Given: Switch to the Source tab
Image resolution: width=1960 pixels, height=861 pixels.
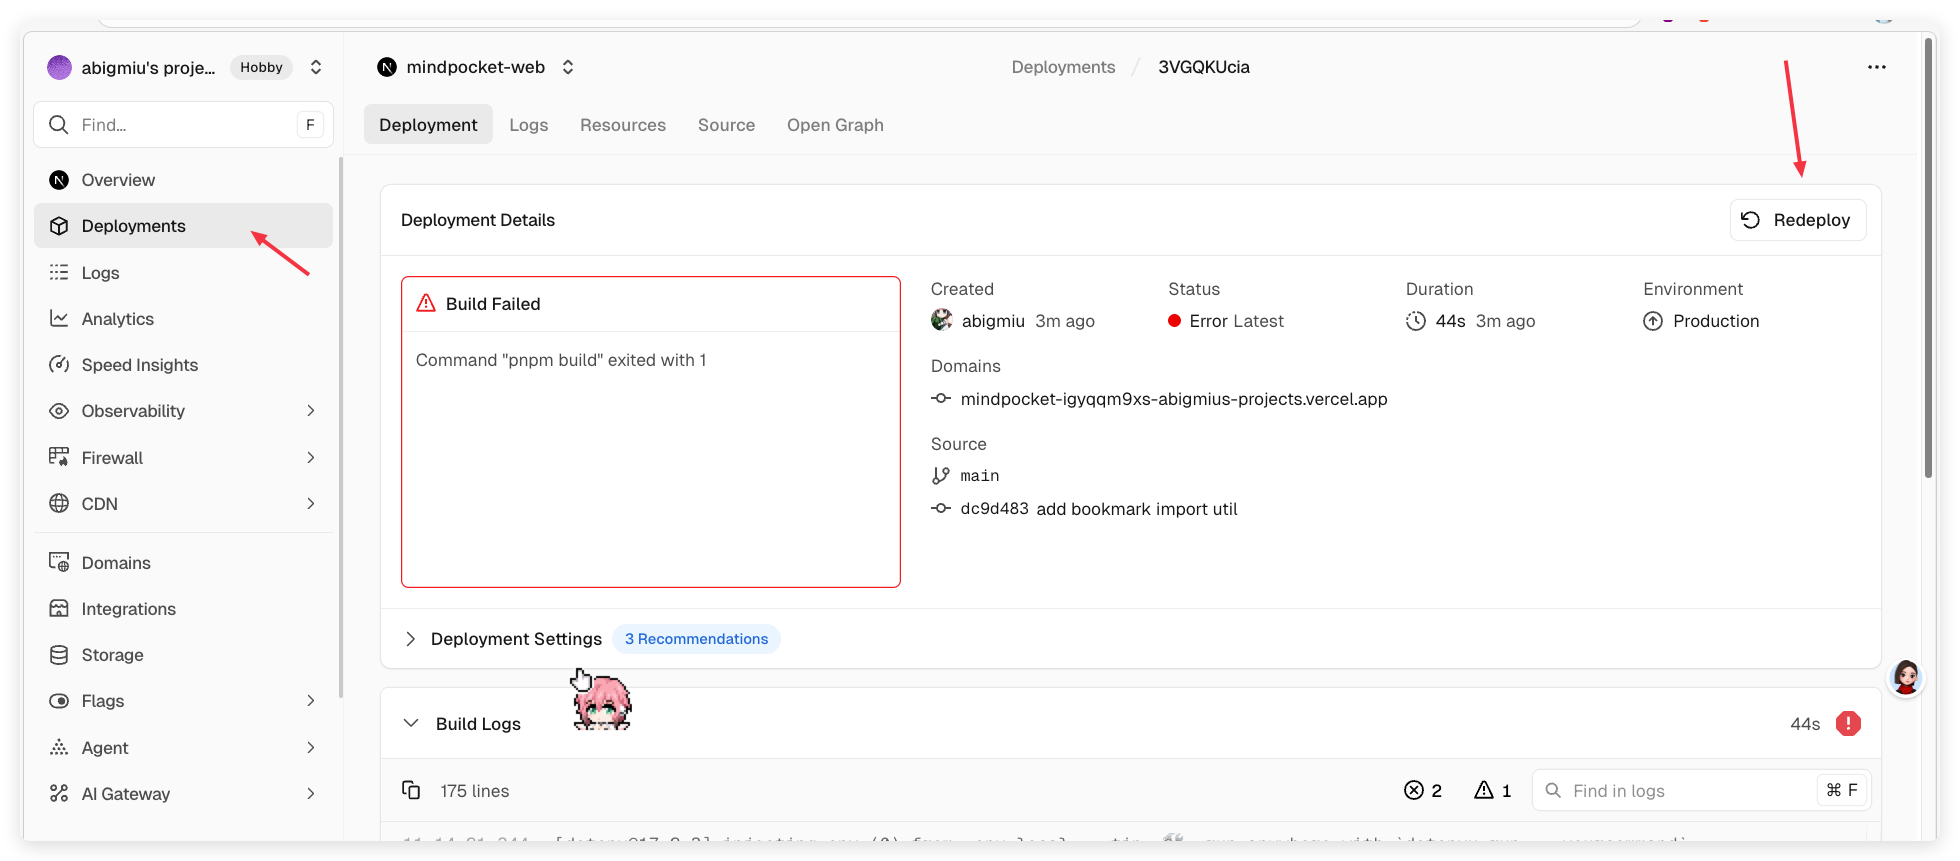Looking at the screenshot, I should tap(726, 125).
